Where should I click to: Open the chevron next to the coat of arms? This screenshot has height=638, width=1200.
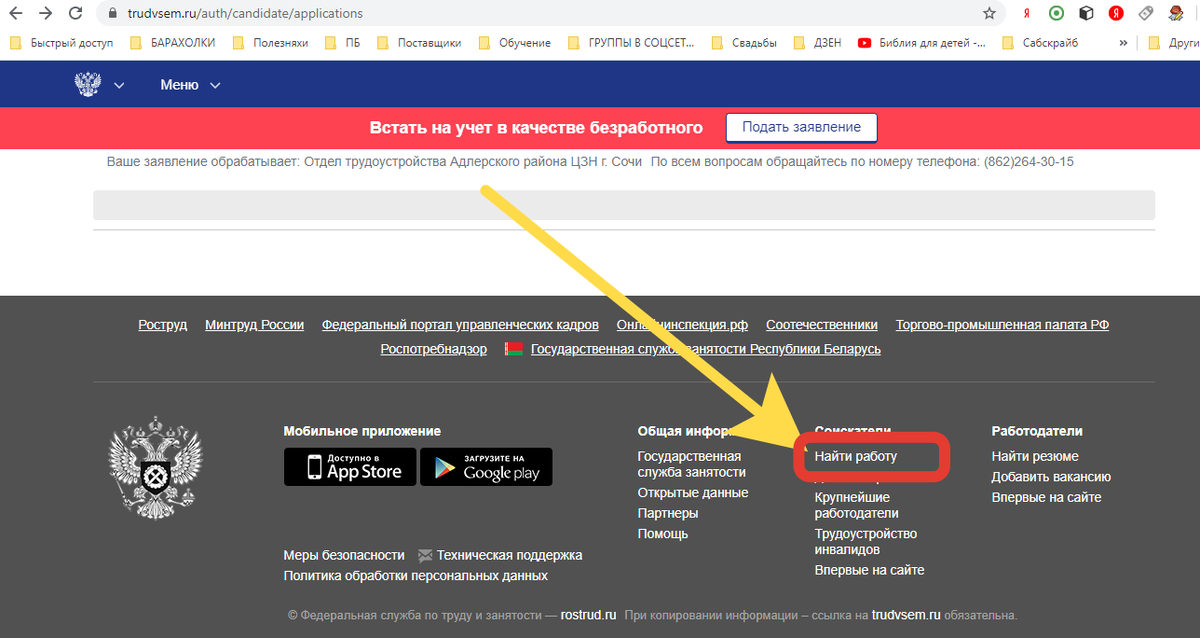(120, 86)
